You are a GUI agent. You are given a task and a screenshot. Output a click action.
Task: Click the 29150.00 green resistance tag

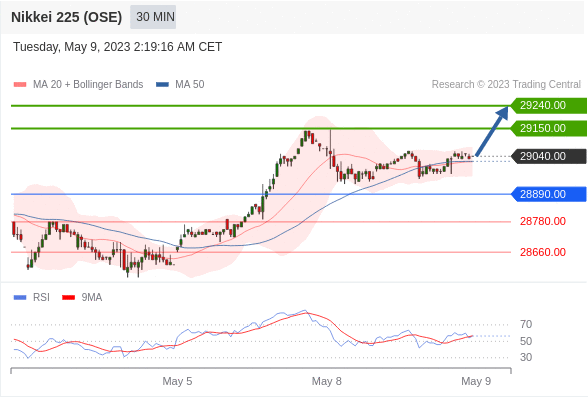(x=549, y=128)
